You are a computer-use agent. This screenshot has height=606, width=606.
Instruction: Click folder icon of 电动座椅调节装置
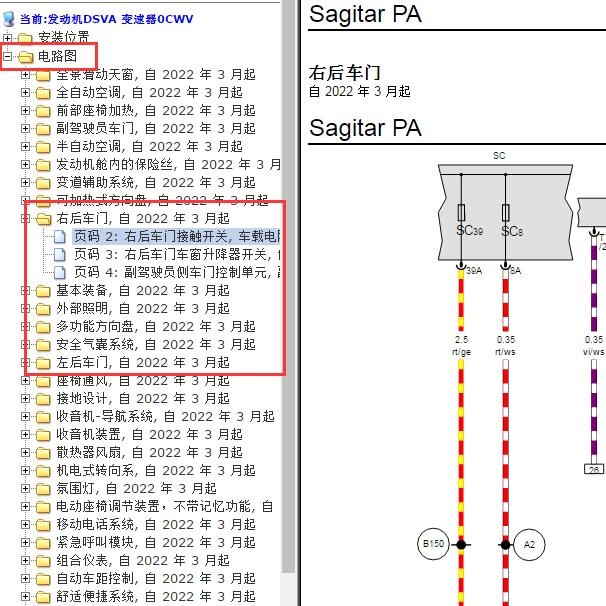[x=43, y=507]
